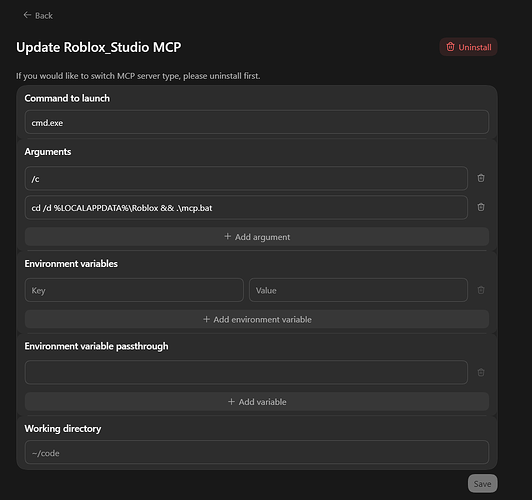
Task: Click the empty passthrough variable field
Action: coord(246,372)
